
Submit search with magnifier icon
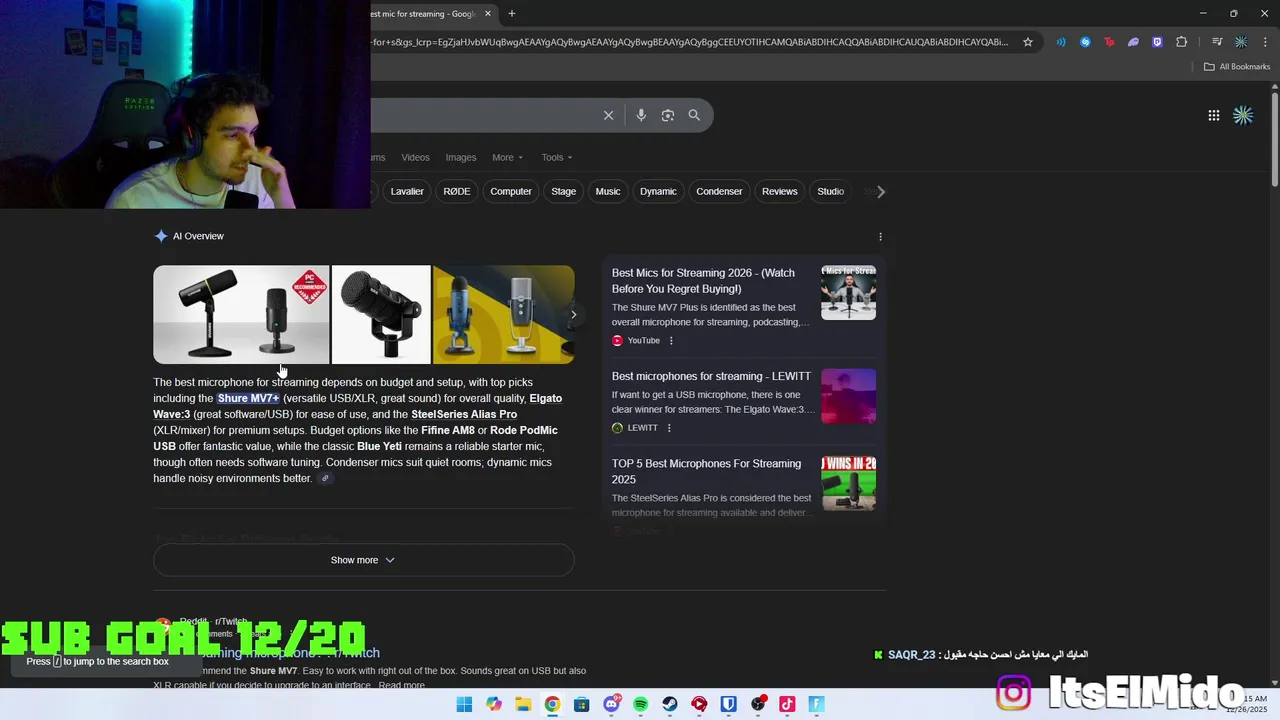click(x=694, y=115)
